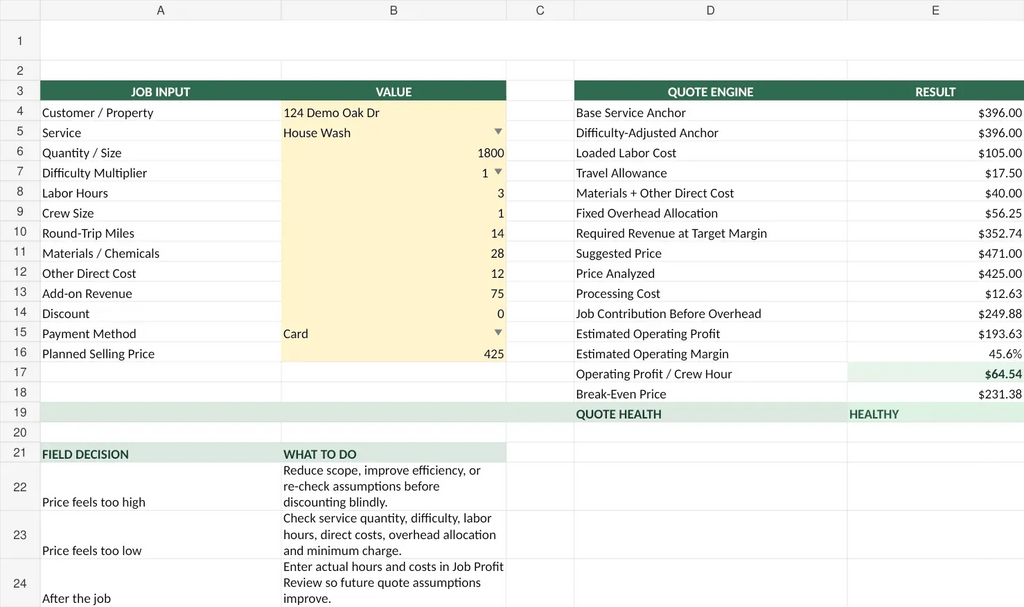The image size is (1024, 607).
Task: Click the 'Payment Method' label
Action: pyautogui.click(x=89, y=333)
